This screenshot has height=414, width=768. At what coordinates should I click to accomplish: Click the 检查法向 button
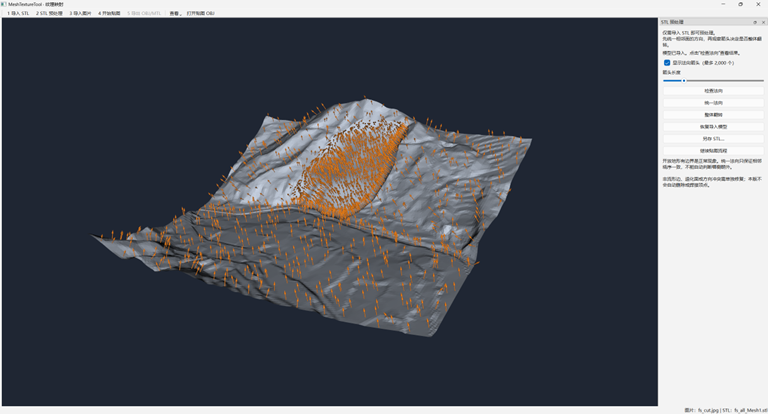coord(713,91)
